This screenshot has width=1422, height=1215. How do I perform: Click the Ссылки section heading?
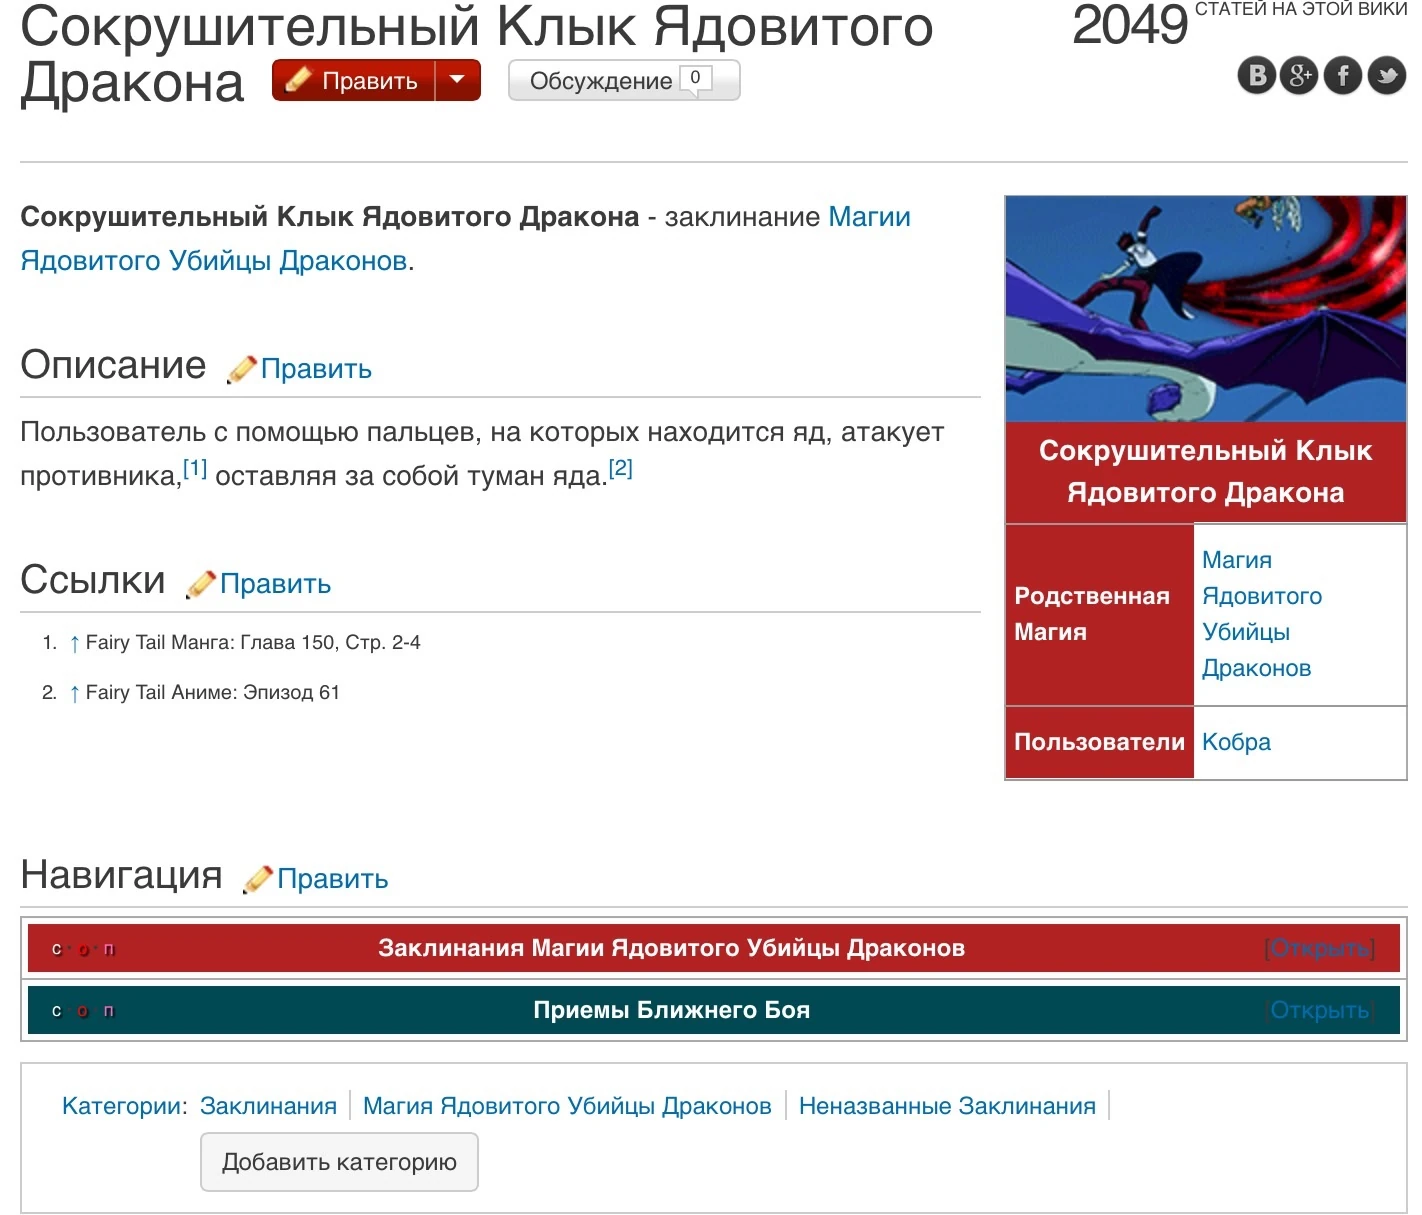pos(93,580)
